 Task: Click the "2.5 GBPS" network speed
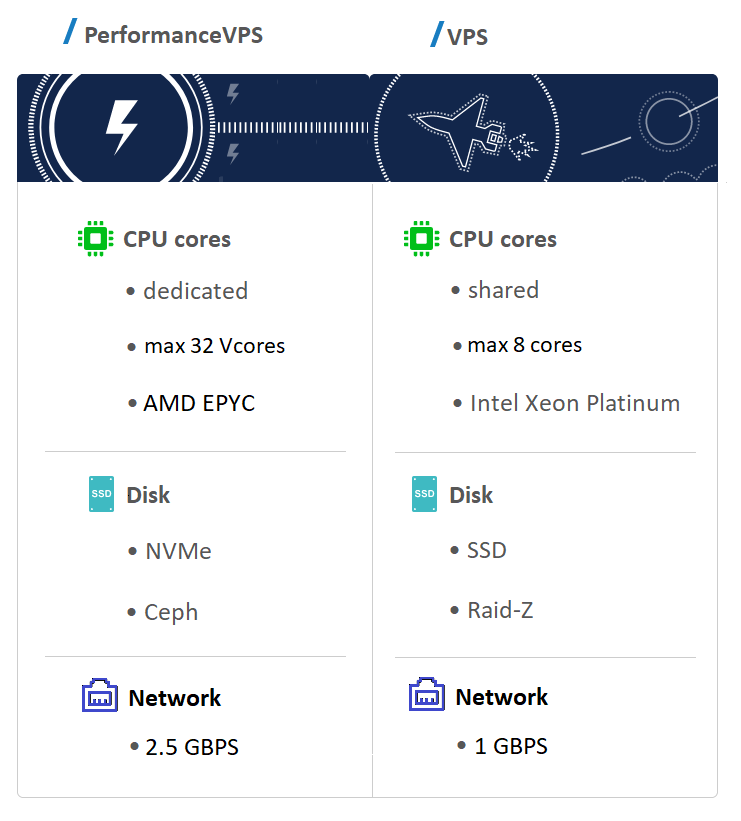coord(192,747)
